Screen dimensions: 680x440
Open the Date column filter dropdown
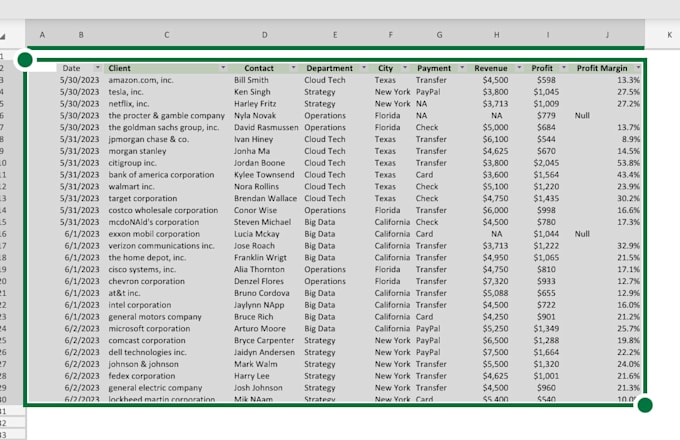pyautogui.click(x=98, y=68)
